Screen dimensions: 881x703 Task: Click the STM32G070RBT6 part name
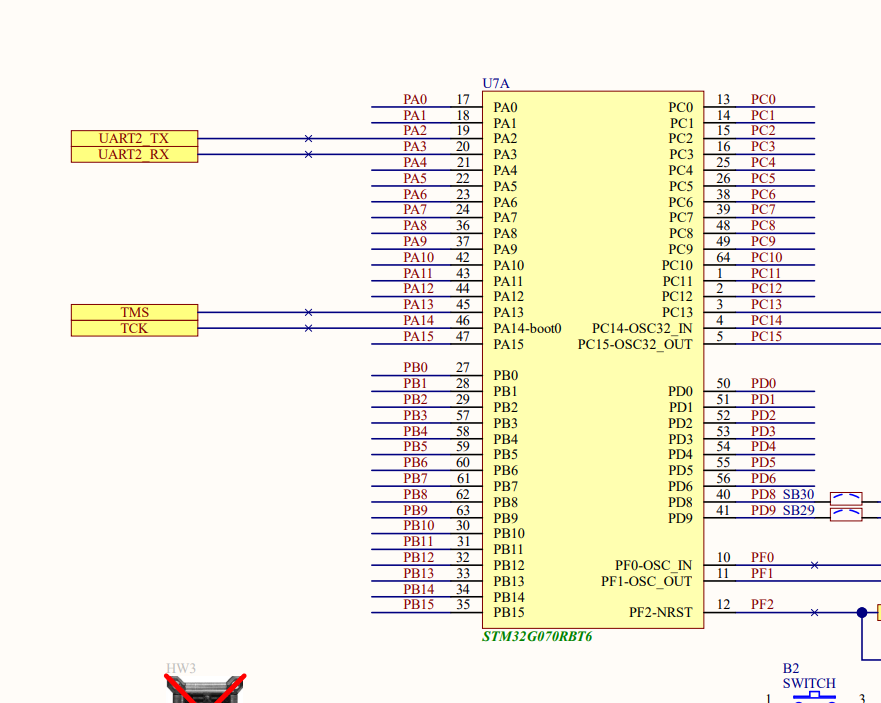[x=537, y=636]
